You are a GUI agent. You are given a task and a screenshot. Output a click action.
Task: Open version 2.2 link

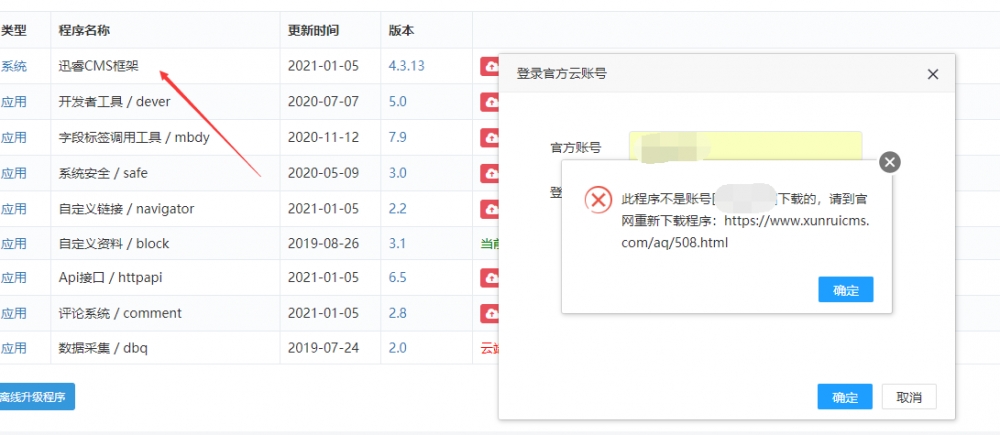[x=397, y=209]
